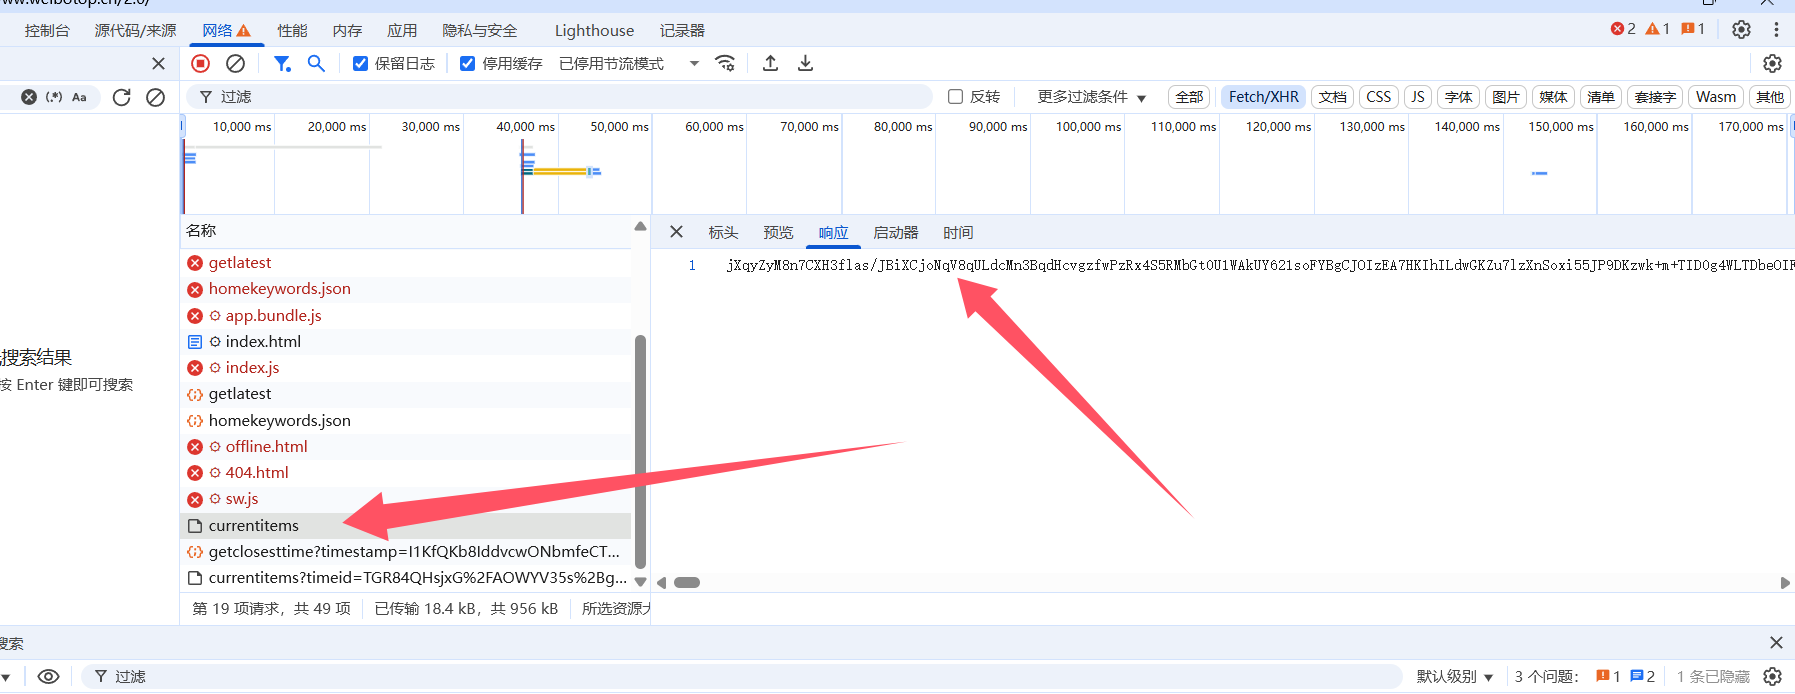This screenshot has height=694, width=1795.
Task: Expand more filter conditions dropdown
Action: (1091, 97)
